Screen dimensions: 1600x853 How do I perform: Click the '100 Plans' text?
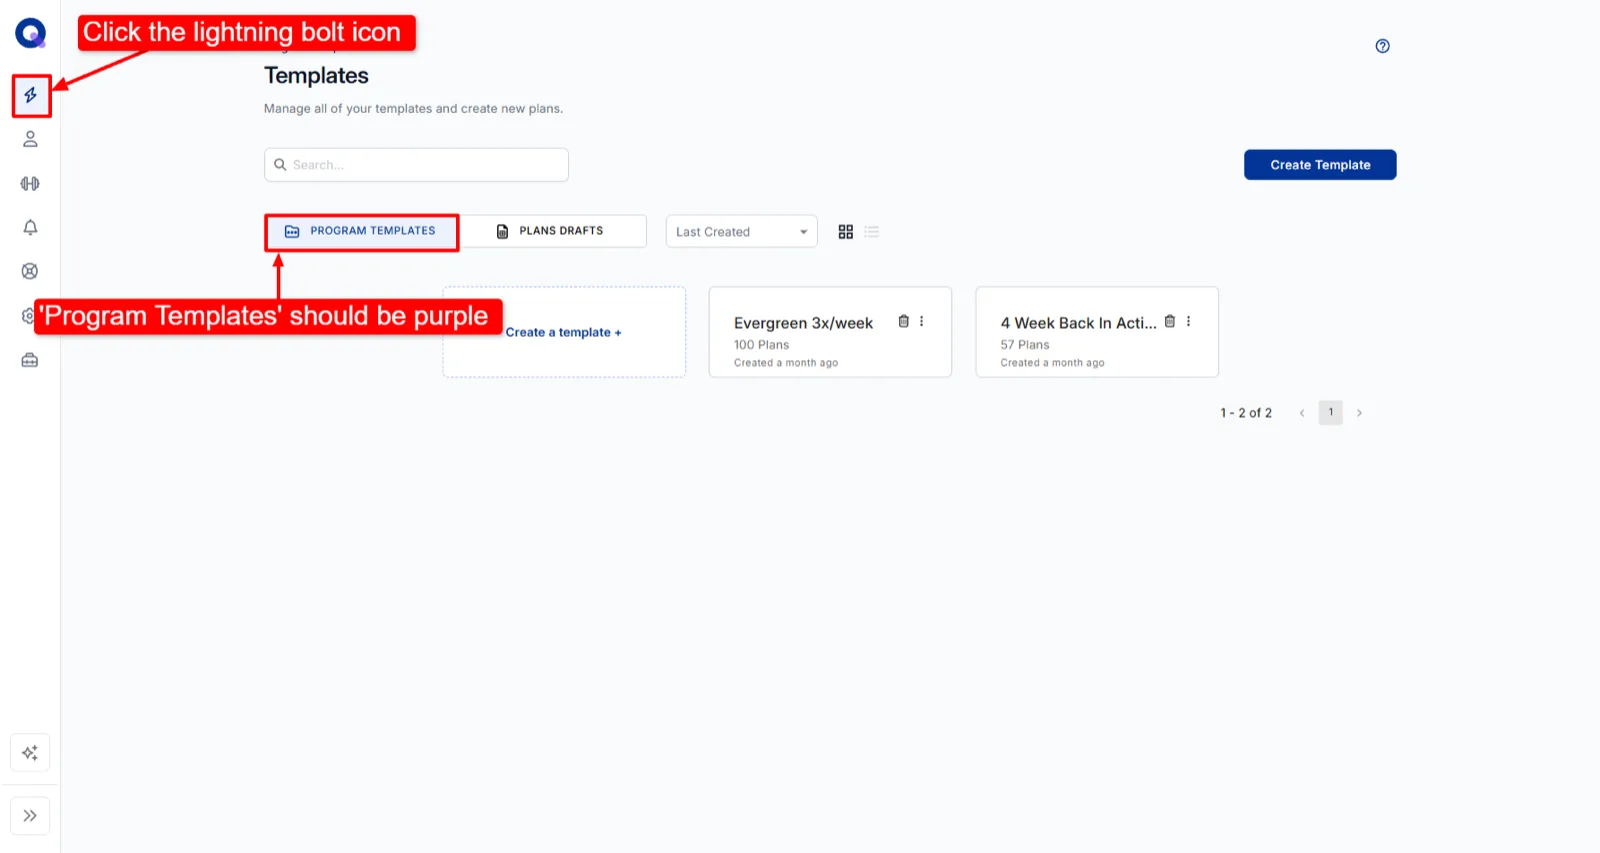pyautogui.click(x=761, y=345)
